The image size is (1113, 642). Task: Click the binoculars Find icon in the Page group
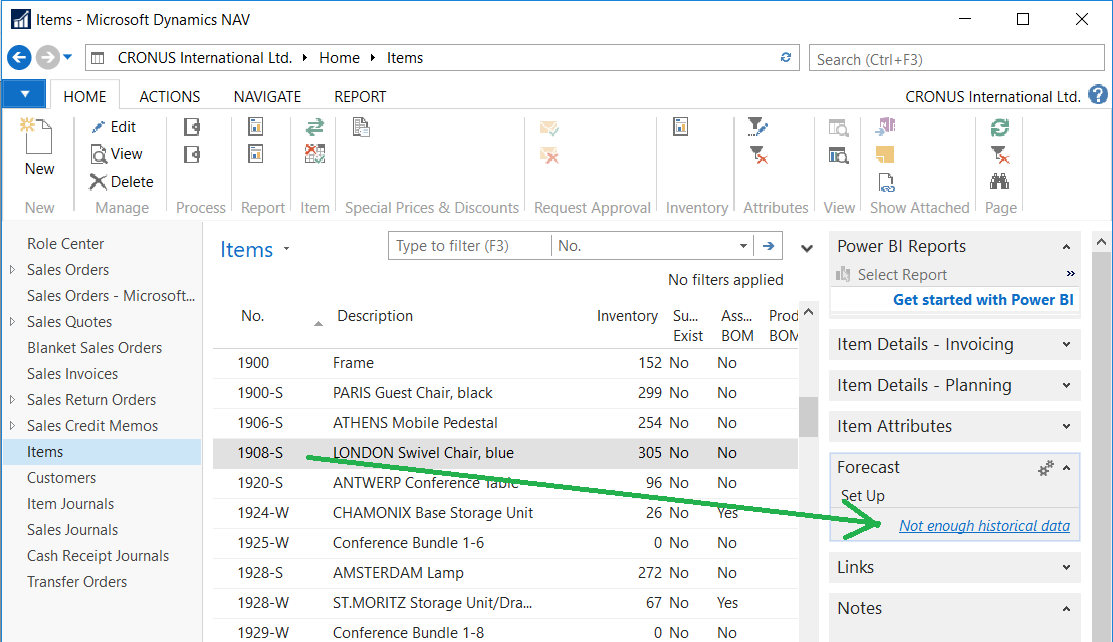click(999, 181)
